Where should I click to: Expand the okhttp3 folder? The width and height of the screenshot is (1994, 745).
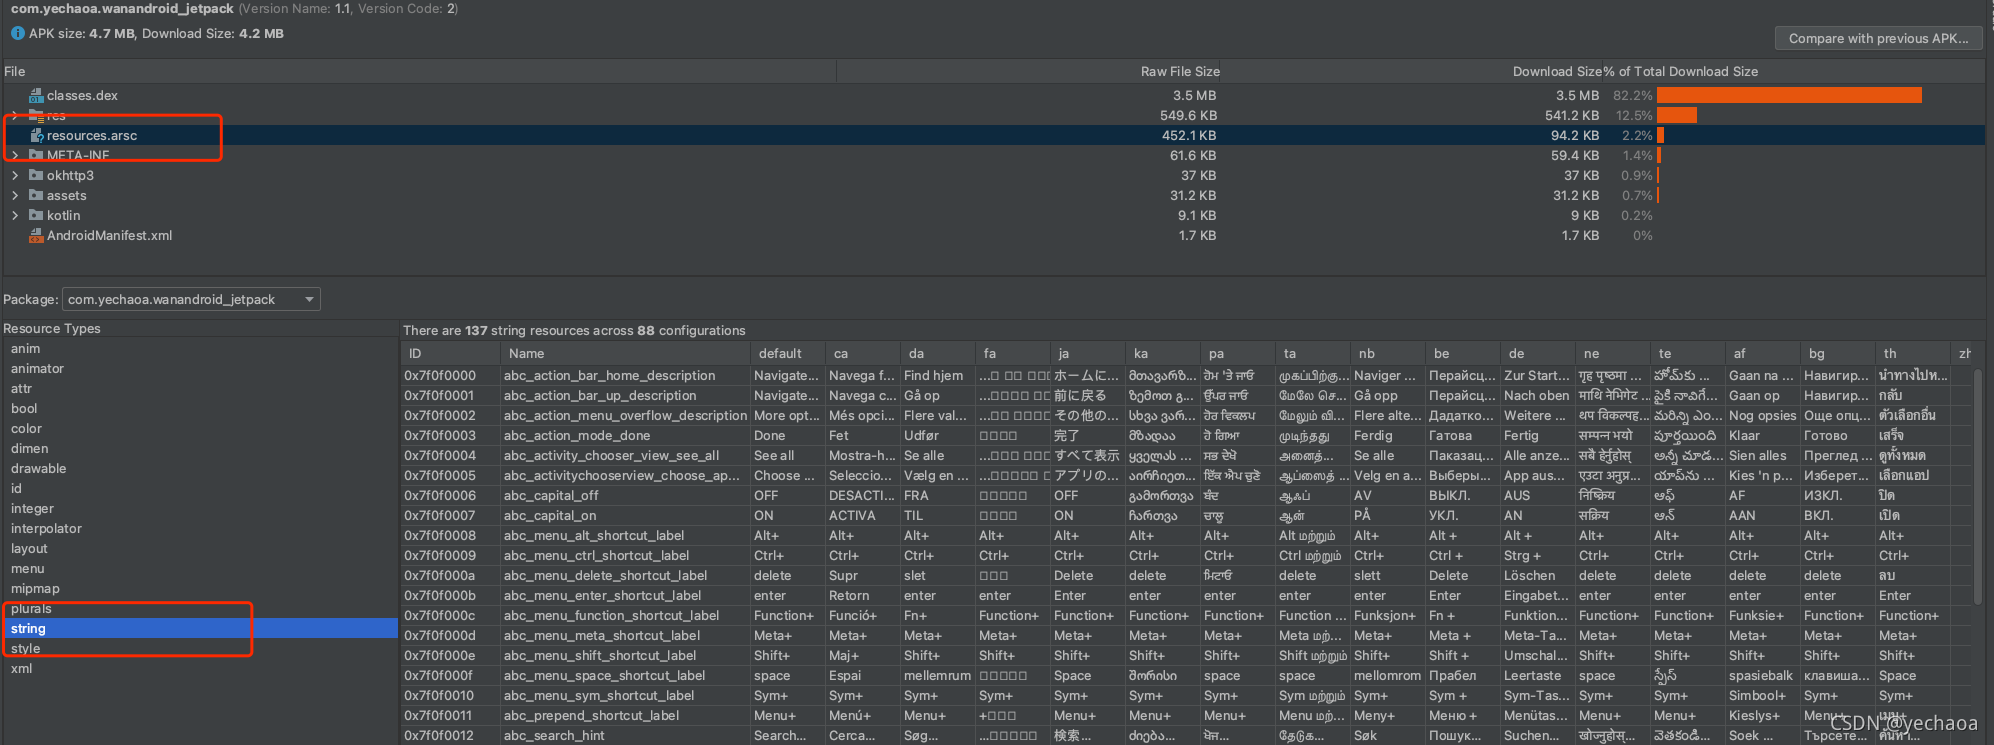click(x=15, y=176)
